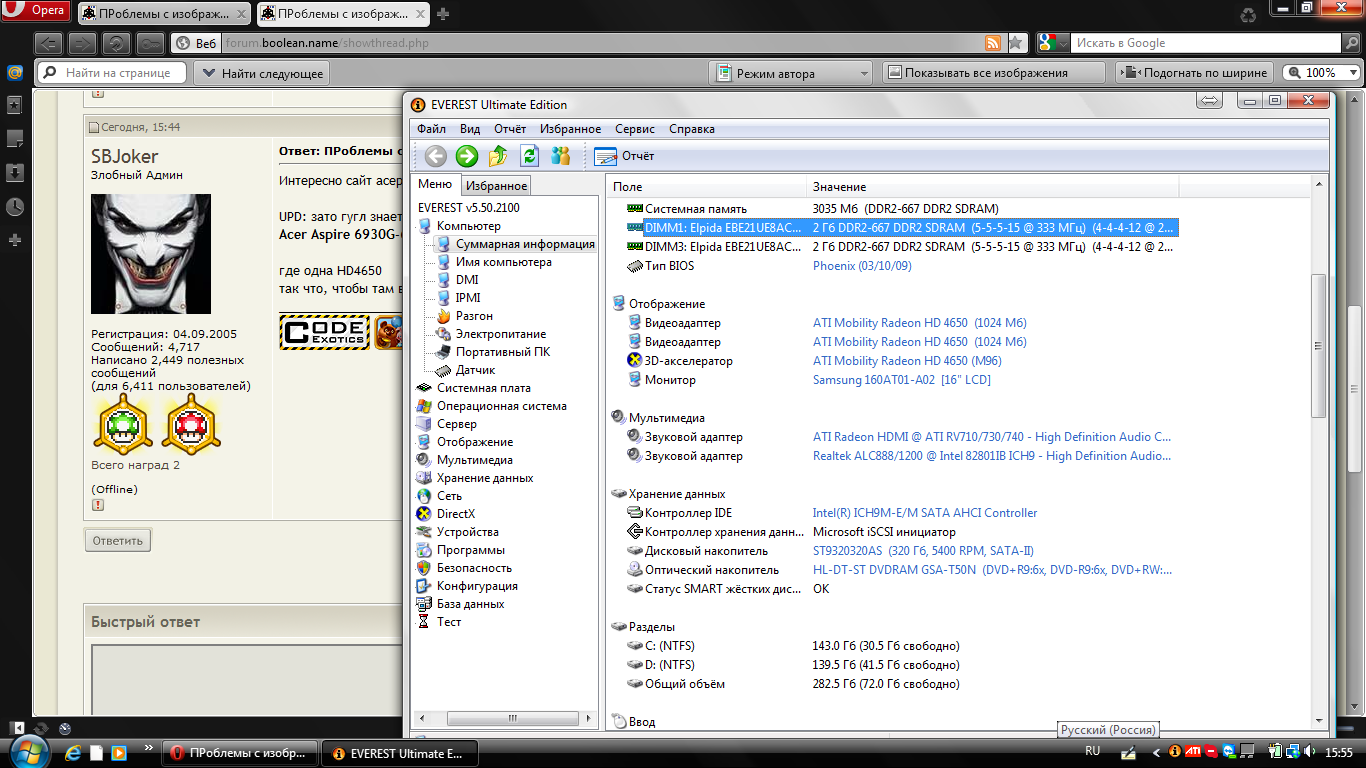
Task: Select Разгон in the tree menu
Action: click(x=474, y=316)
